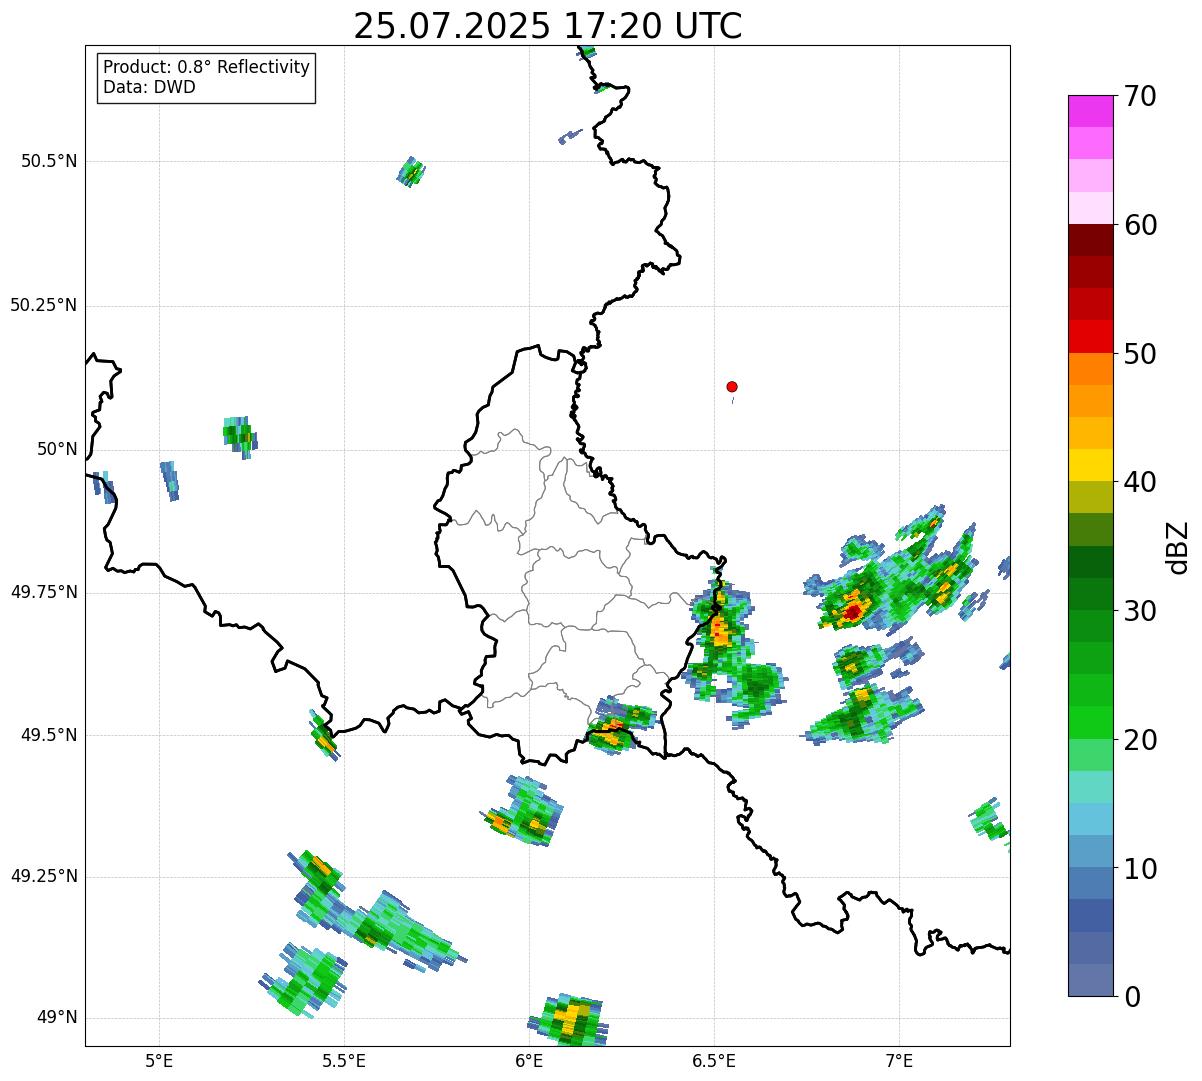Click the magenta top colorbar segment
This screenshot has width=1202, height=1081.
click(1090, 111)
